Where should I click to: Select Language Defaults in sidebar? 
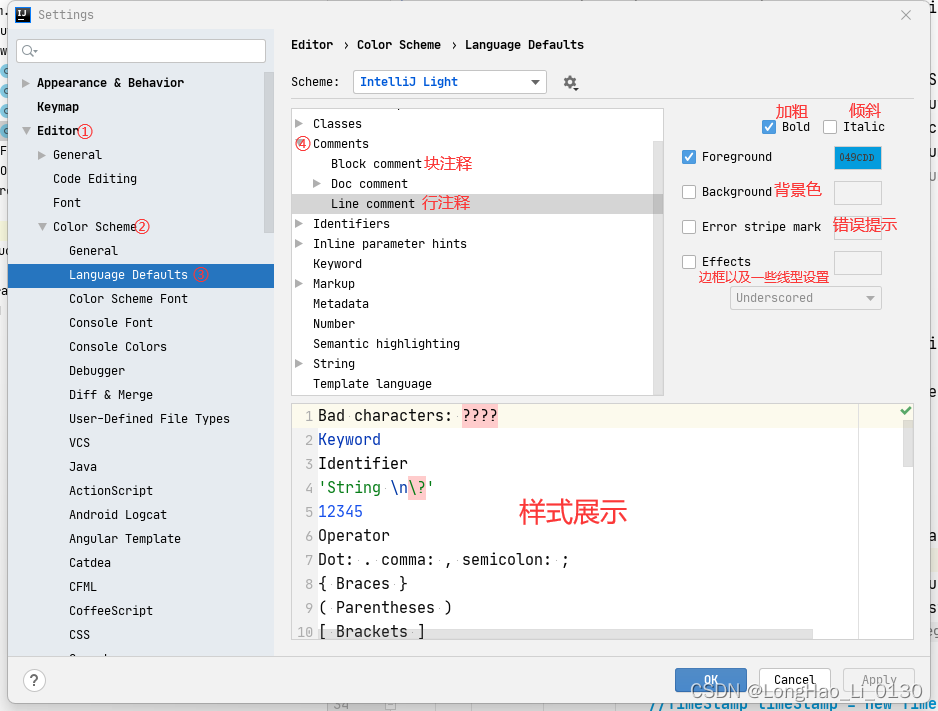(x=141, y=276)
